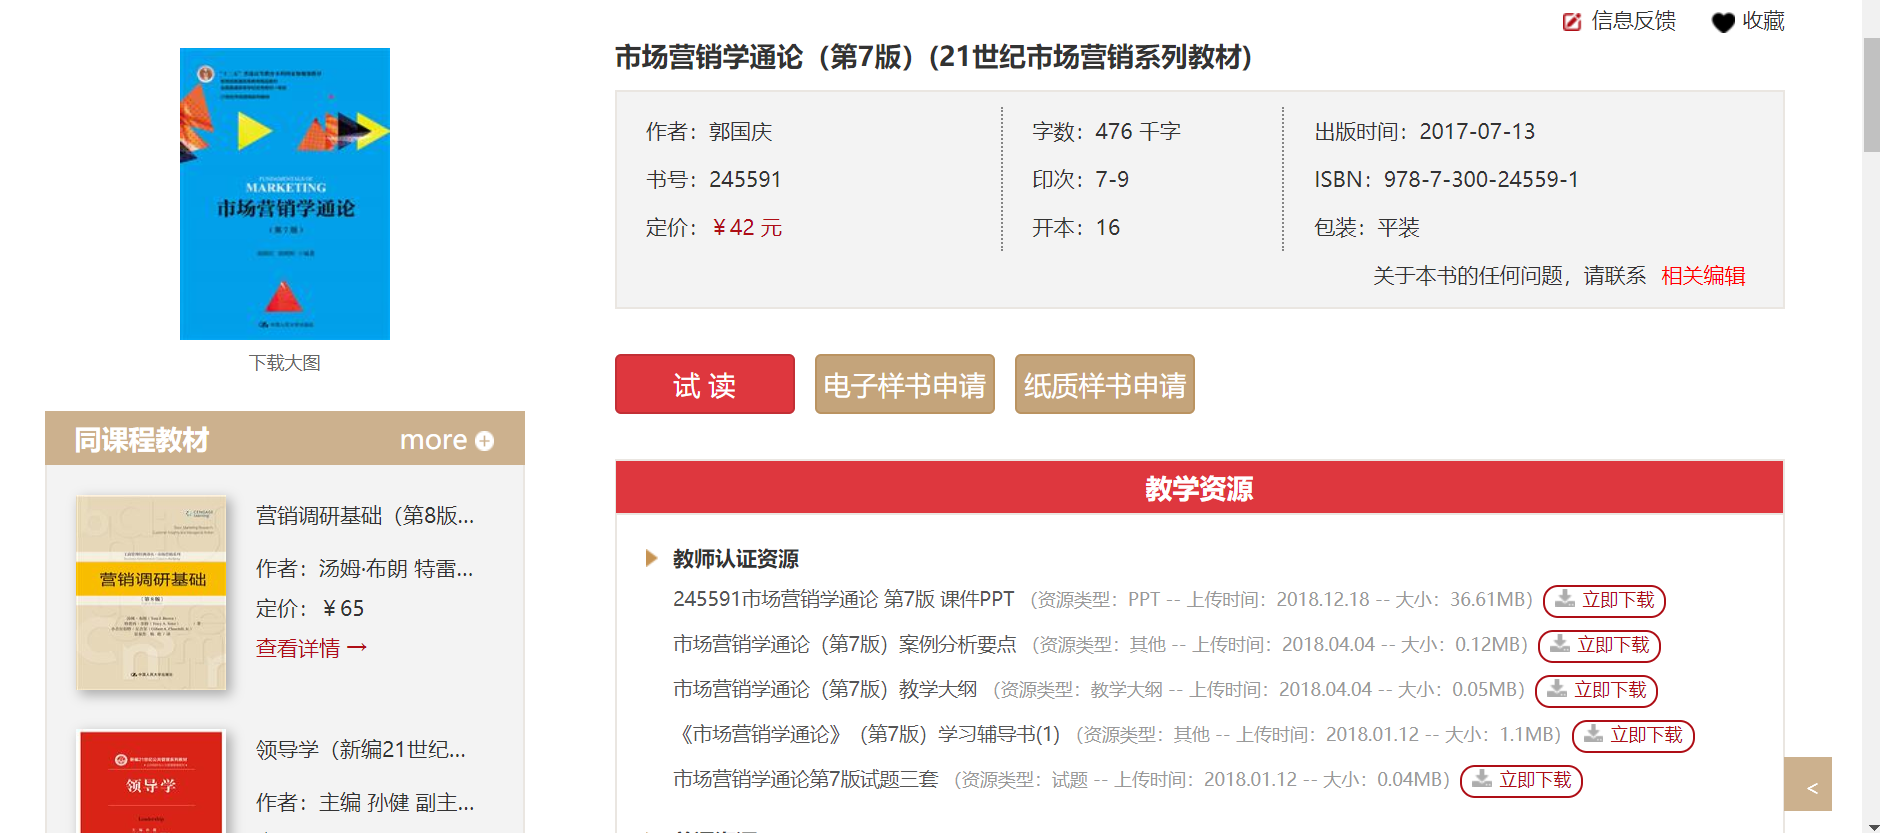Image resolution: width=1880 pixels, height=833 pixels.
Task: Click download icon for 学习辅导书(1) resource
Action: coord(1594,734)
